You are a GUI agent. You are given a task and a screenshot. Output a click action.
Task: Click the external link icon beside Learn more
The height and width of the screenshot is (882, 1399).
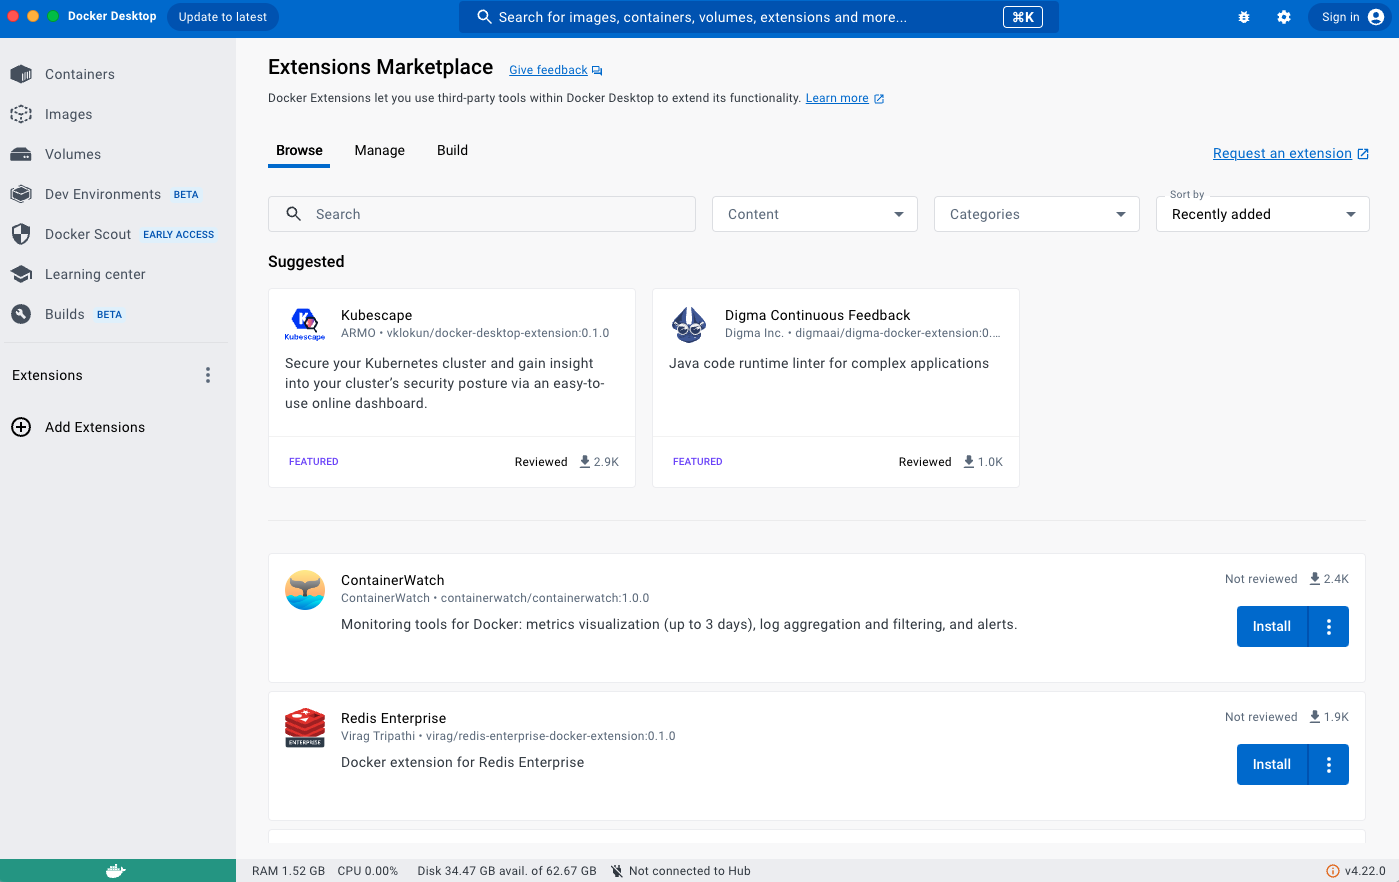click(879, 99)
